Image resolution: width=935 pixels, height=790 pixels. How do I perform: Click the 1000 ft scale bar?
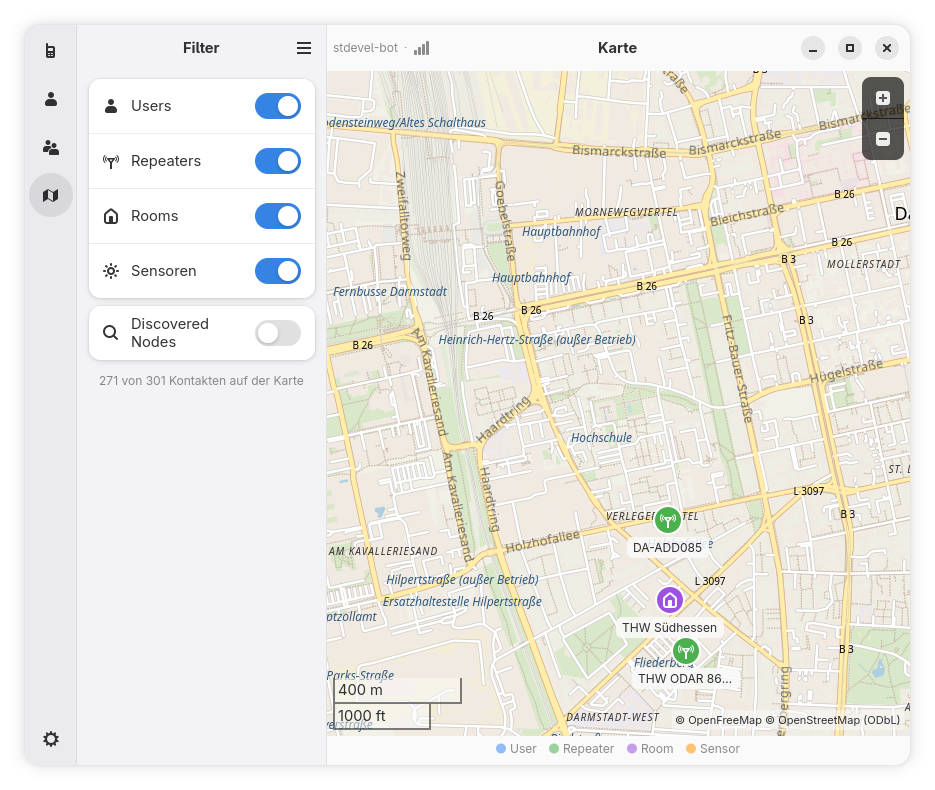382,715
